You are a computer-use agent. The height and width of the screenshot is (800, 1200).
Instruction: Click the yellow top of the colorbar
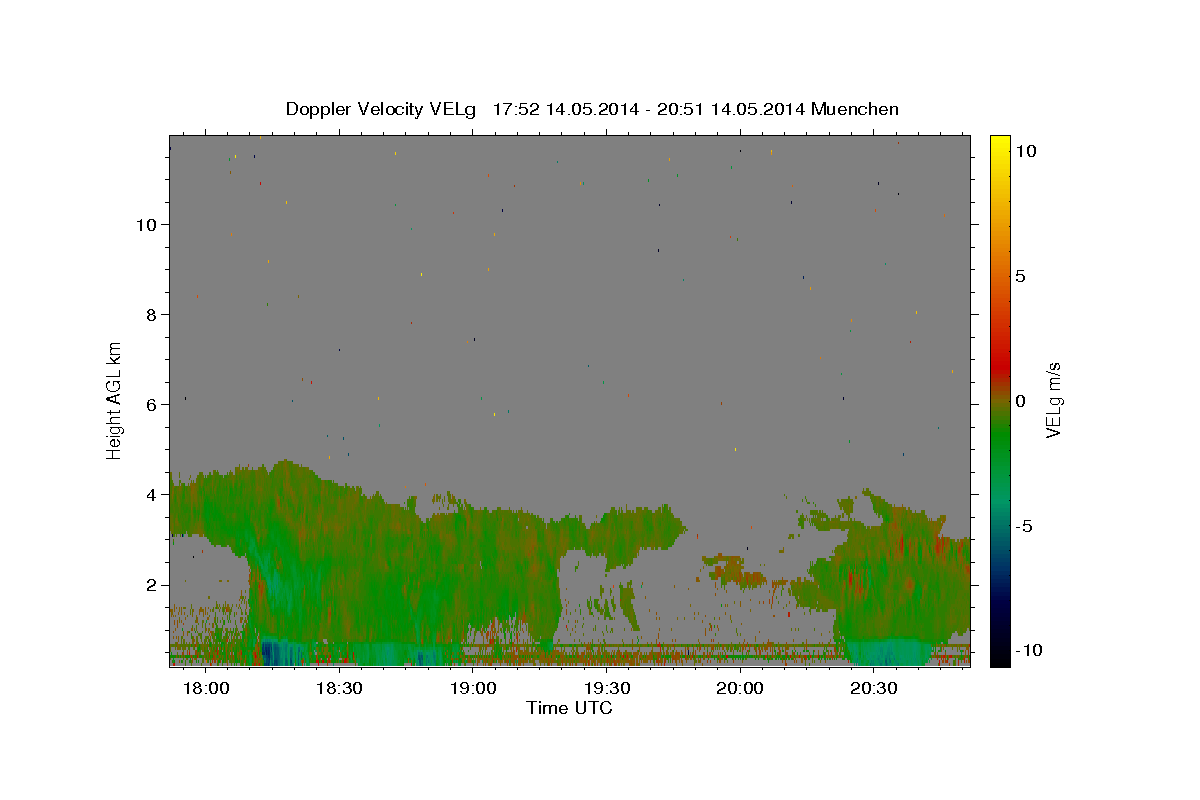tap(1000, 145)
